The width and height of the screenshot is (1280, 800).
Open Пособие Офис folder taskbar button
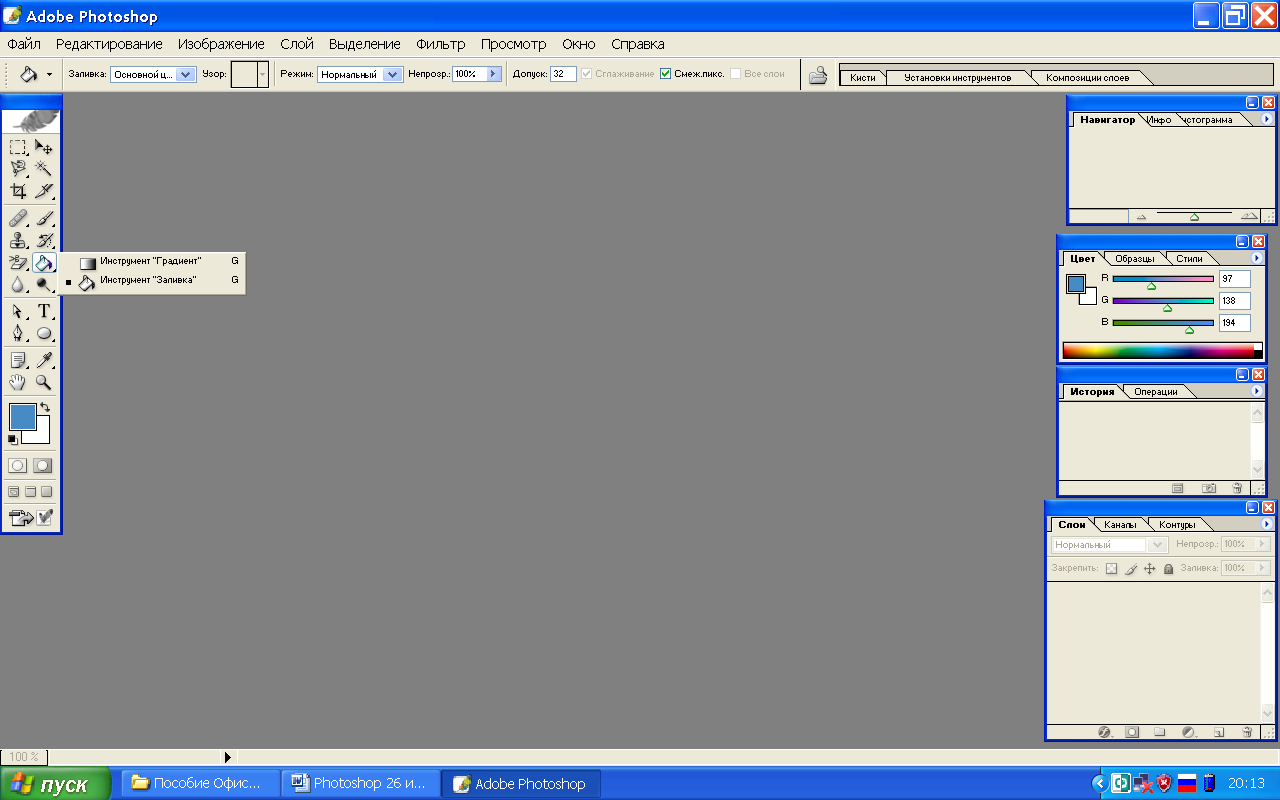(x=198, y=783)
